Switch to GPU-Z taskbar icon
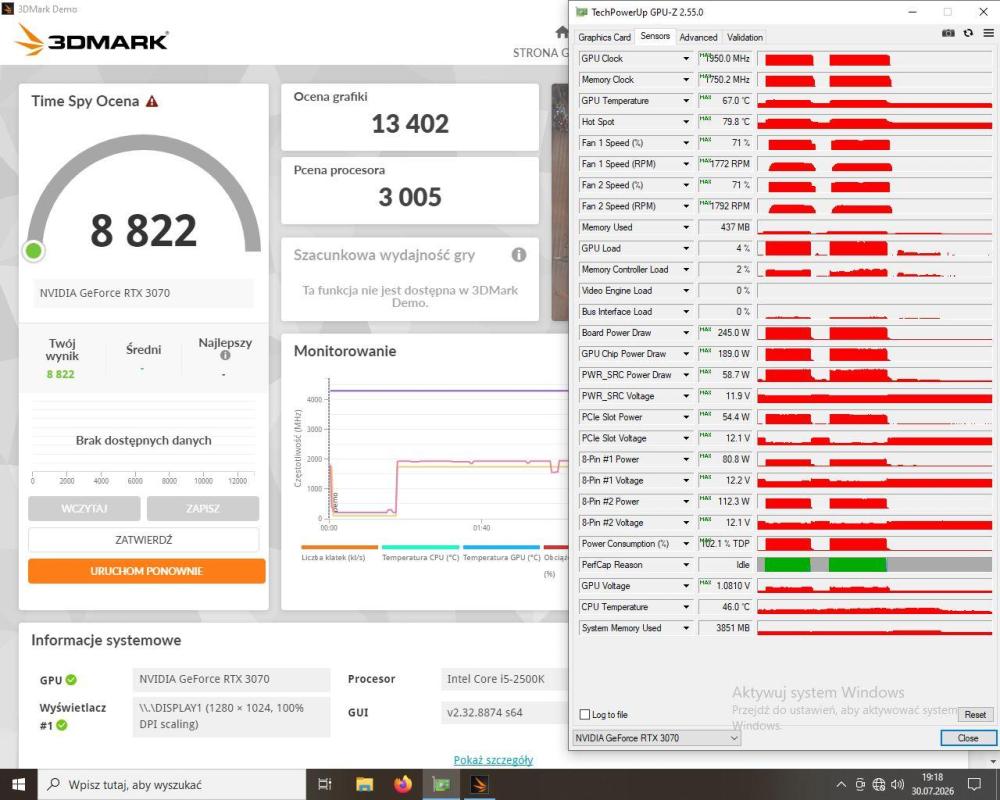Image resolution: width=1000 pixels, height=800 pixels. click(x=441, y=785)
